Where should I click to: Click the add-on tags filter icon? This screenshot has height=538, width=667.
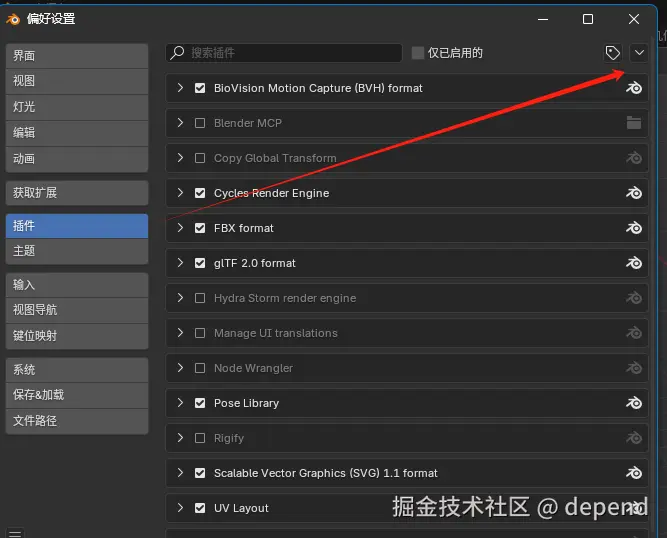(x=613, y=53)
